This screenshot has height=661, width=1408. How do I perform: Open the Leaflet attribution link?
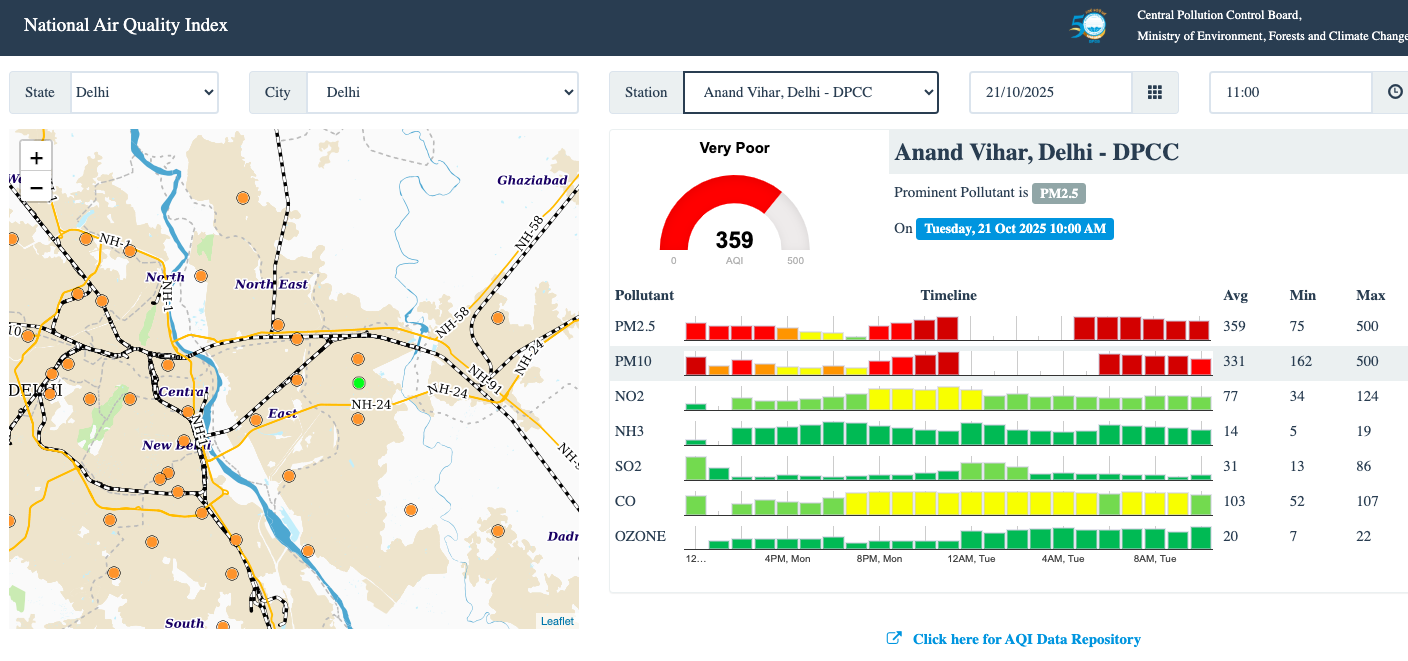point(557,621)
